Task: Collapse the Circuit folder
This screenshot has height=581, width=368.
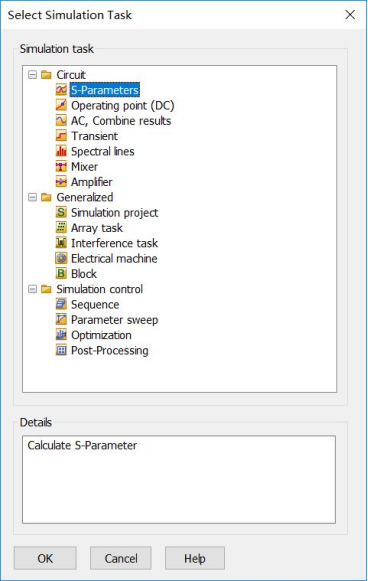Action: 33,75
